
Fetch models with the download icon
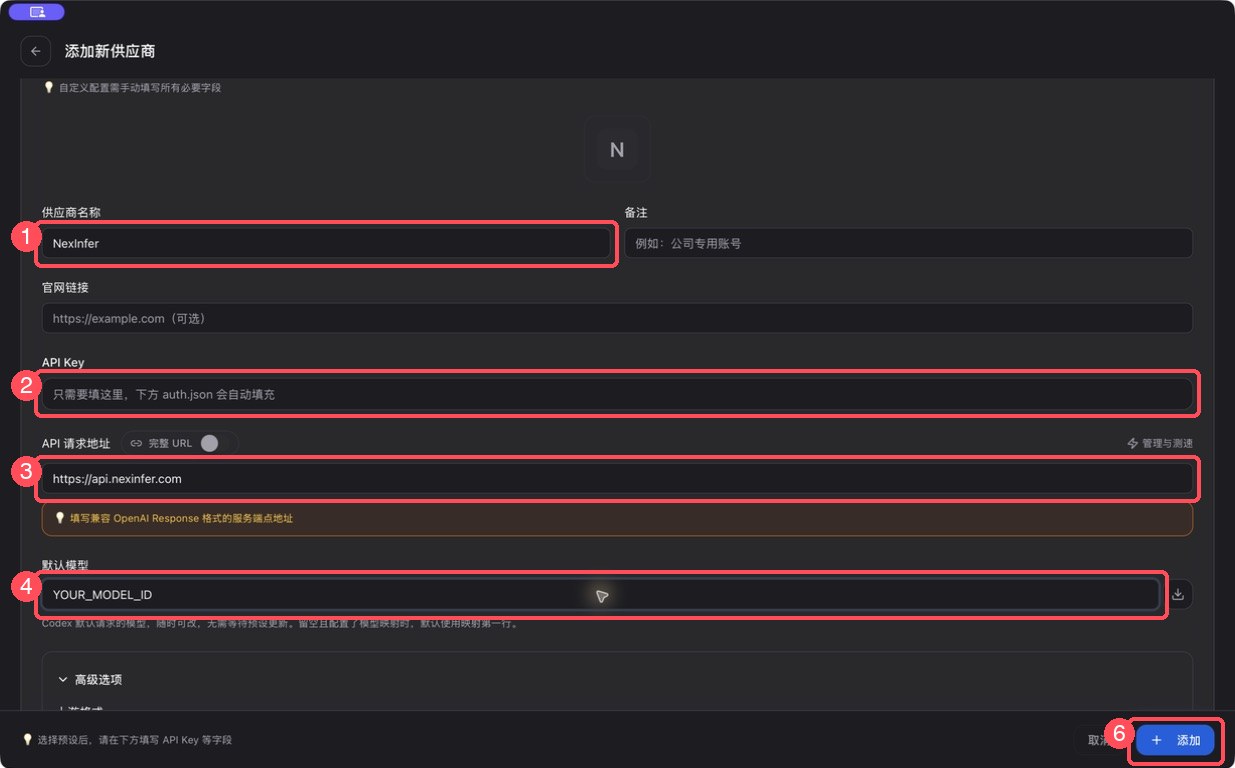(x=1178, y=594)
